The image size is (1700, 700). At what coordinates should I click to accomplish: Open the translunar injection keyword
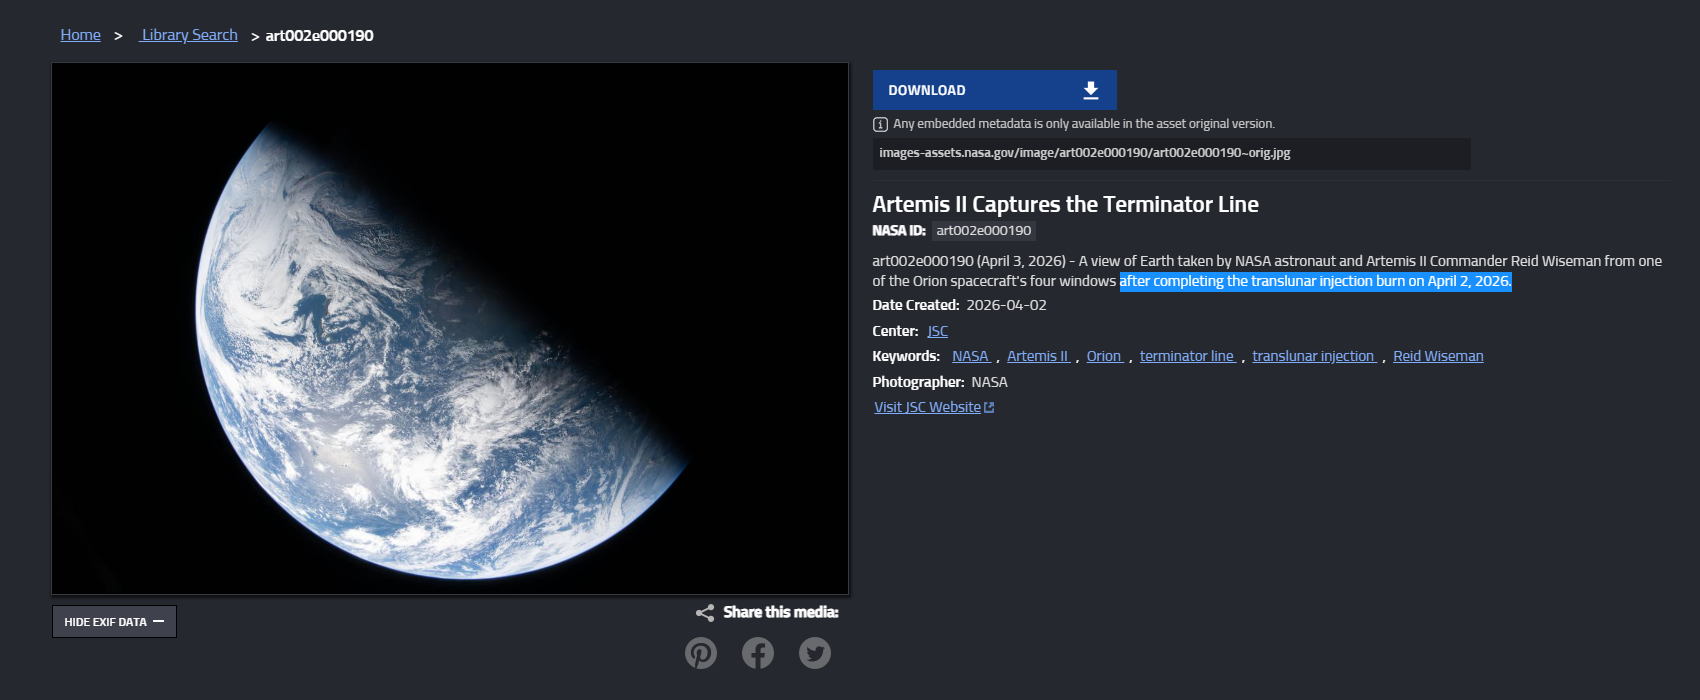coord(1314,356)
